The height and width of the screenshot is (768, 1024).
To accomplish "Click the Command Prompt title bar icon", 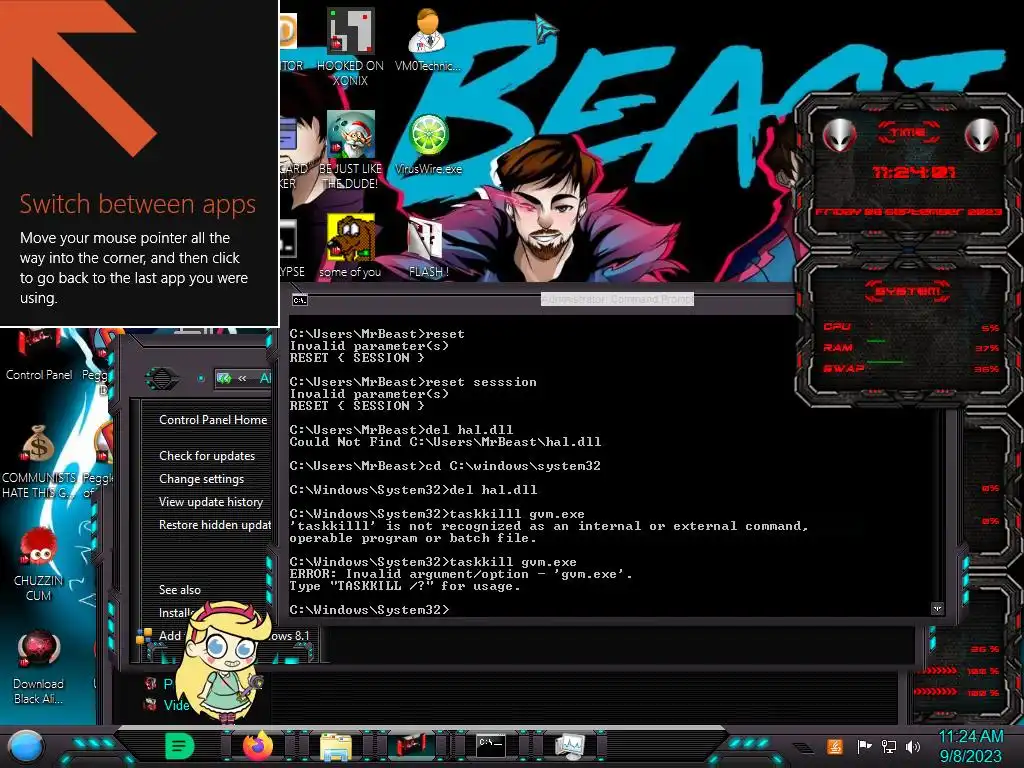I will click(300, 300).
